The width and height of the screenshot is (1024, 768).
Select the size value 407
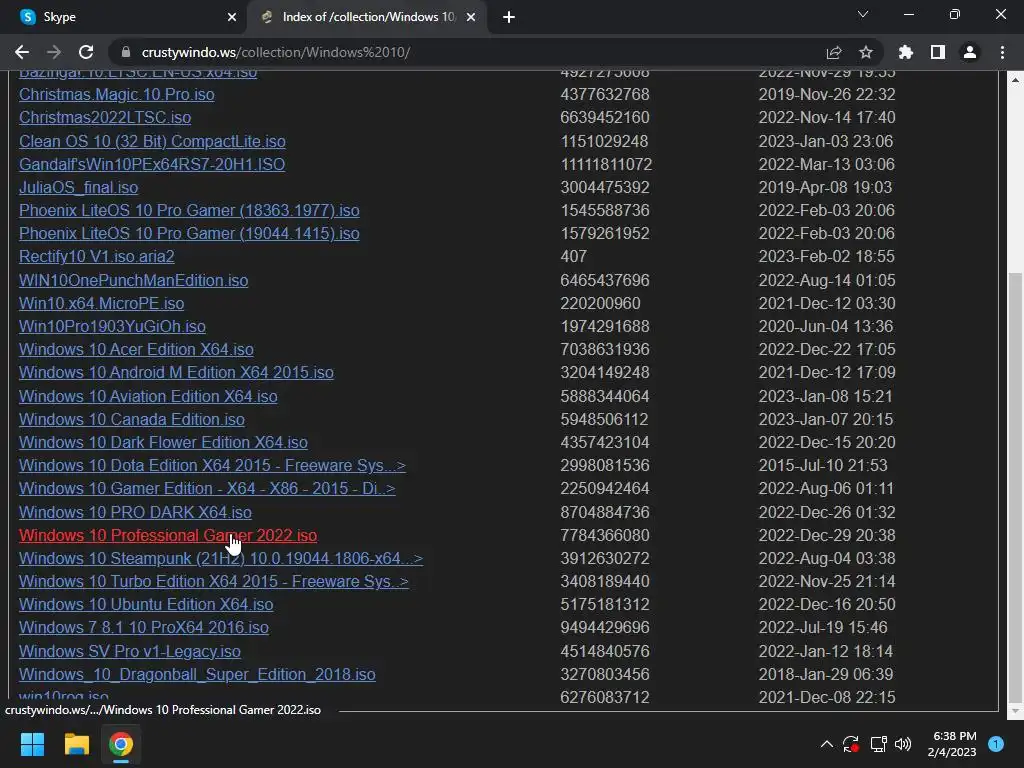573,257
